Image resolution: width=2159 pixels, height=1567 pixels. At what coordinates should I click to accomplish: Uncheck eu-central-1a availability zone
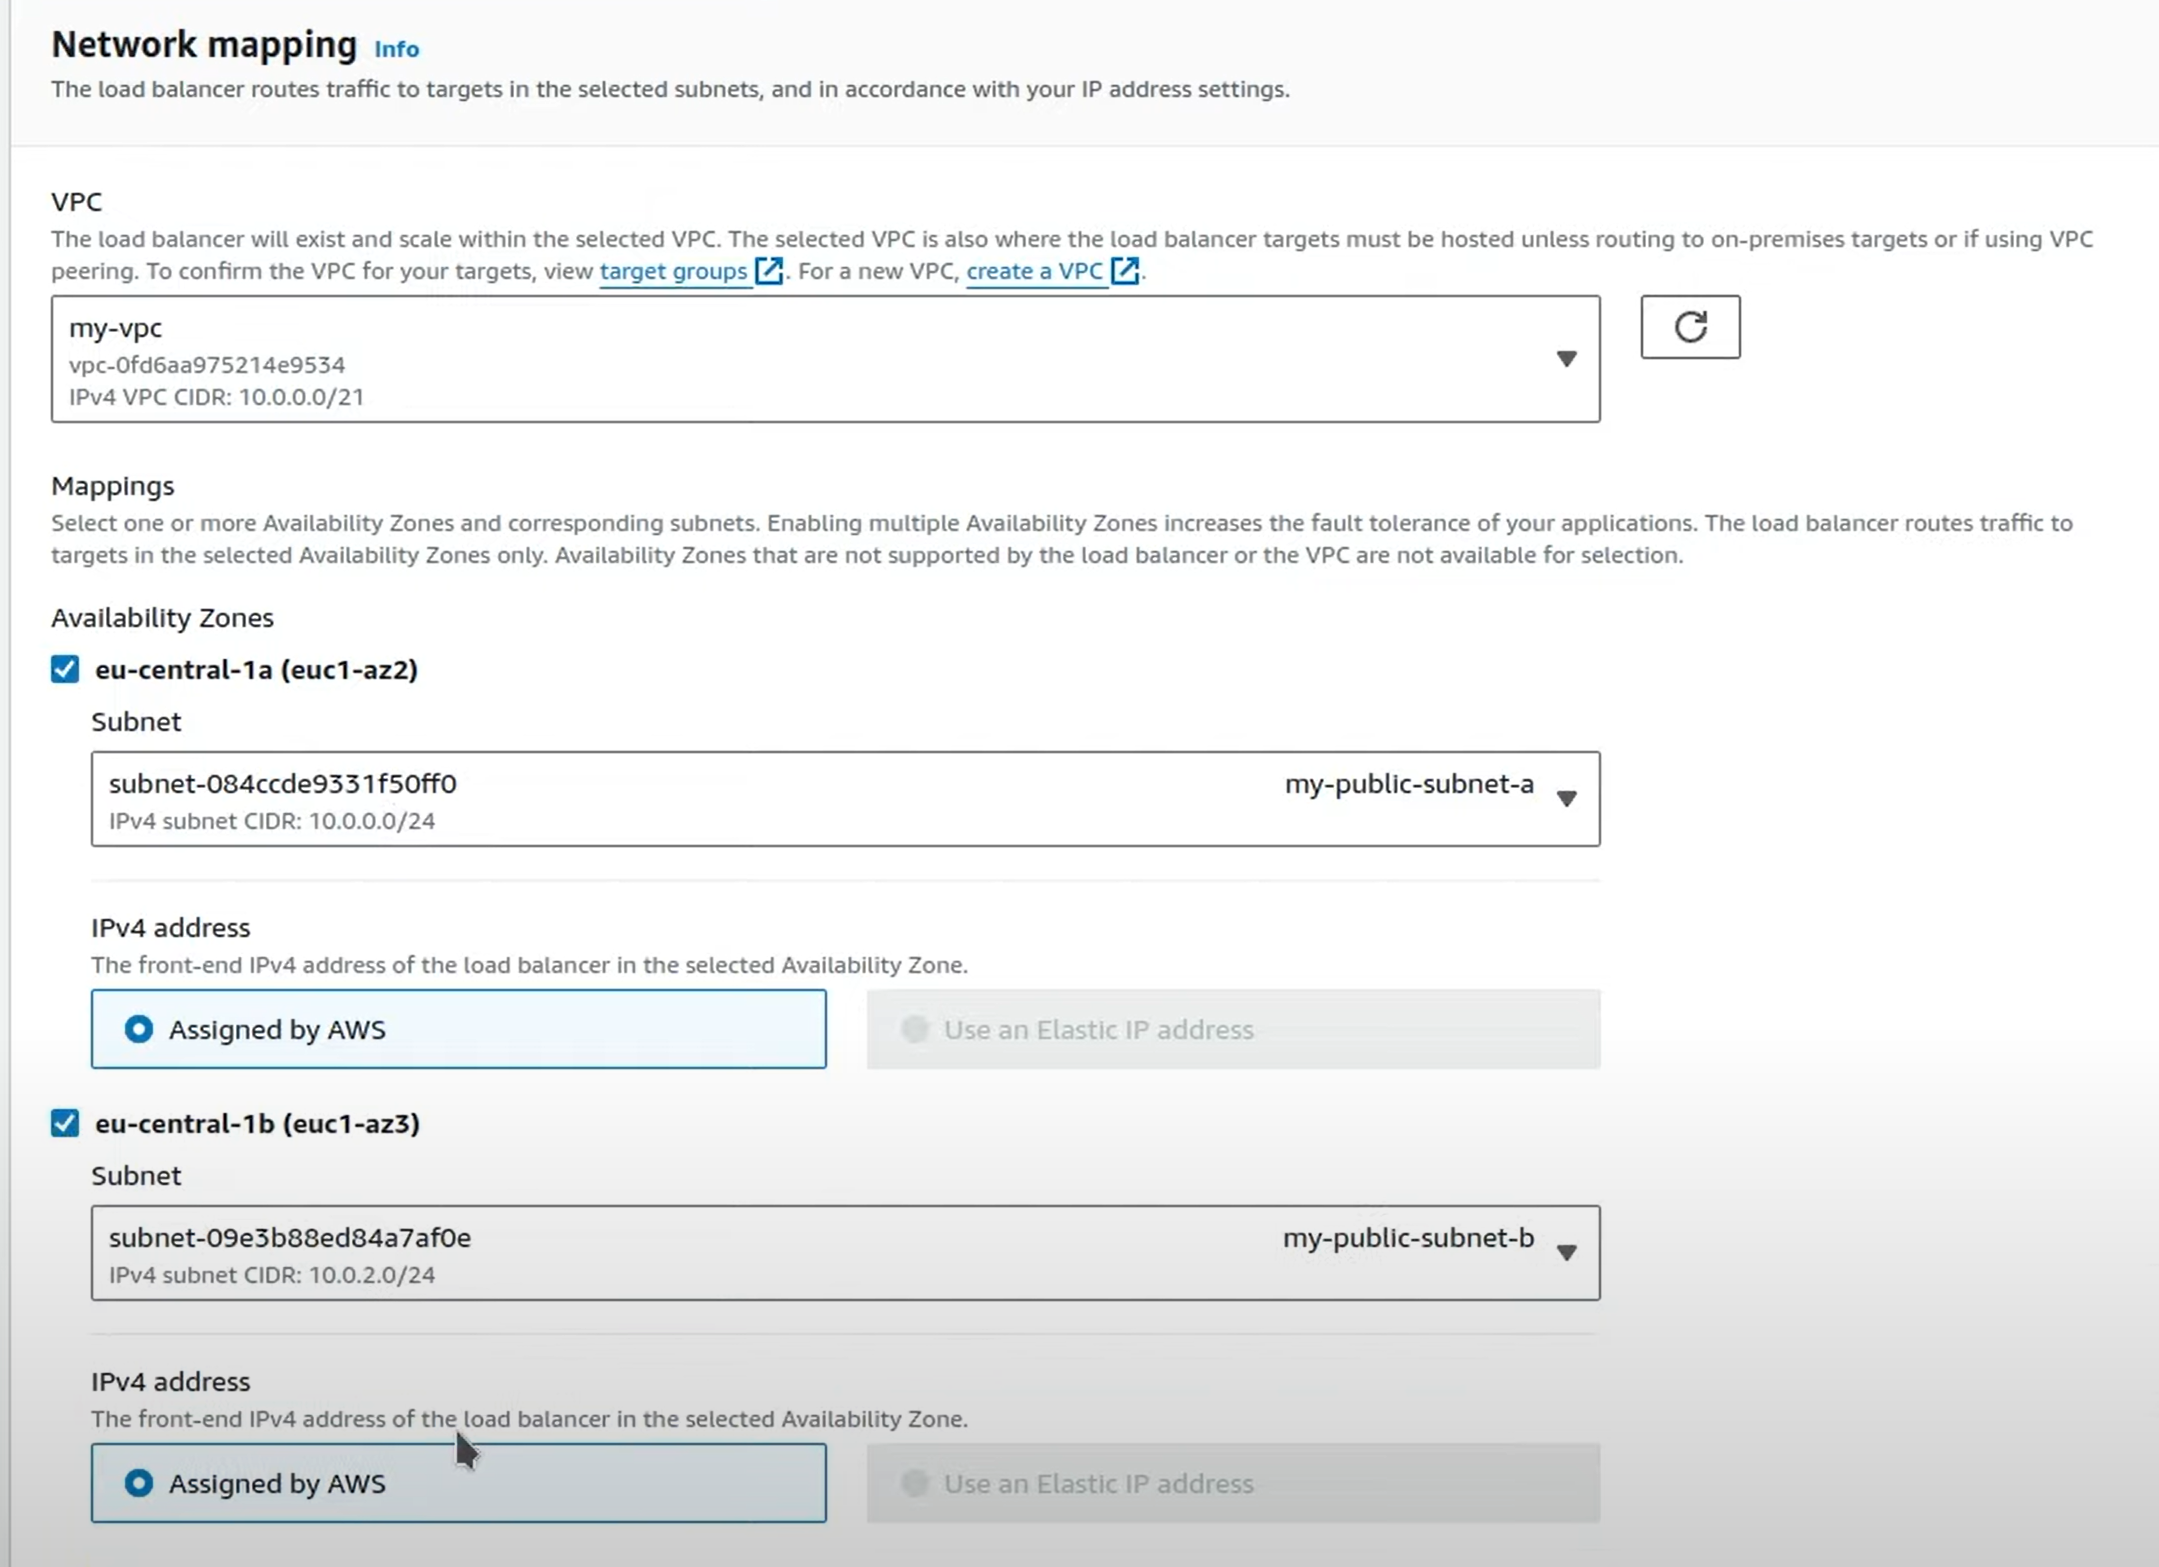65,669
